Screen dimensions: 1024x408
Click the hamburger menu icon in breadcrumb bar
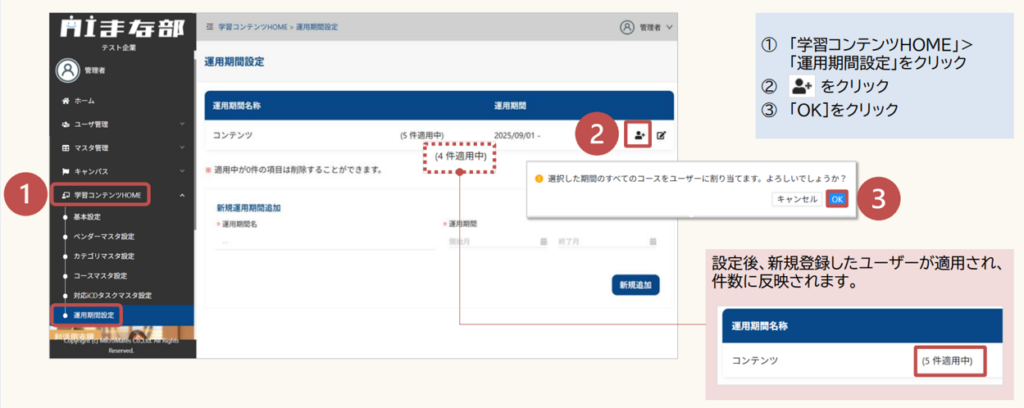coord(209,23)
